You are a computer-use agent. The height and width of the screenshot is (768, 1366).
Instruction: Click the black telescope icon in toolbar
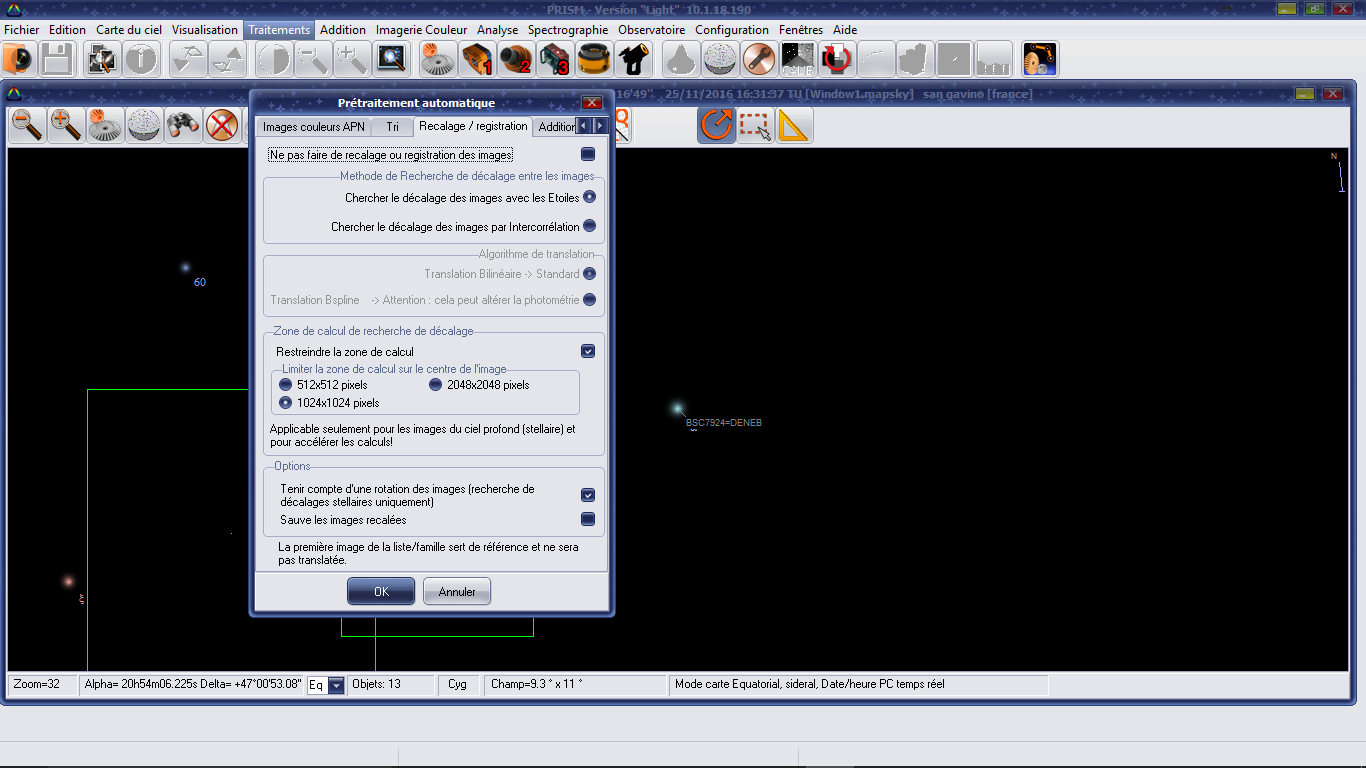(635, 60)
